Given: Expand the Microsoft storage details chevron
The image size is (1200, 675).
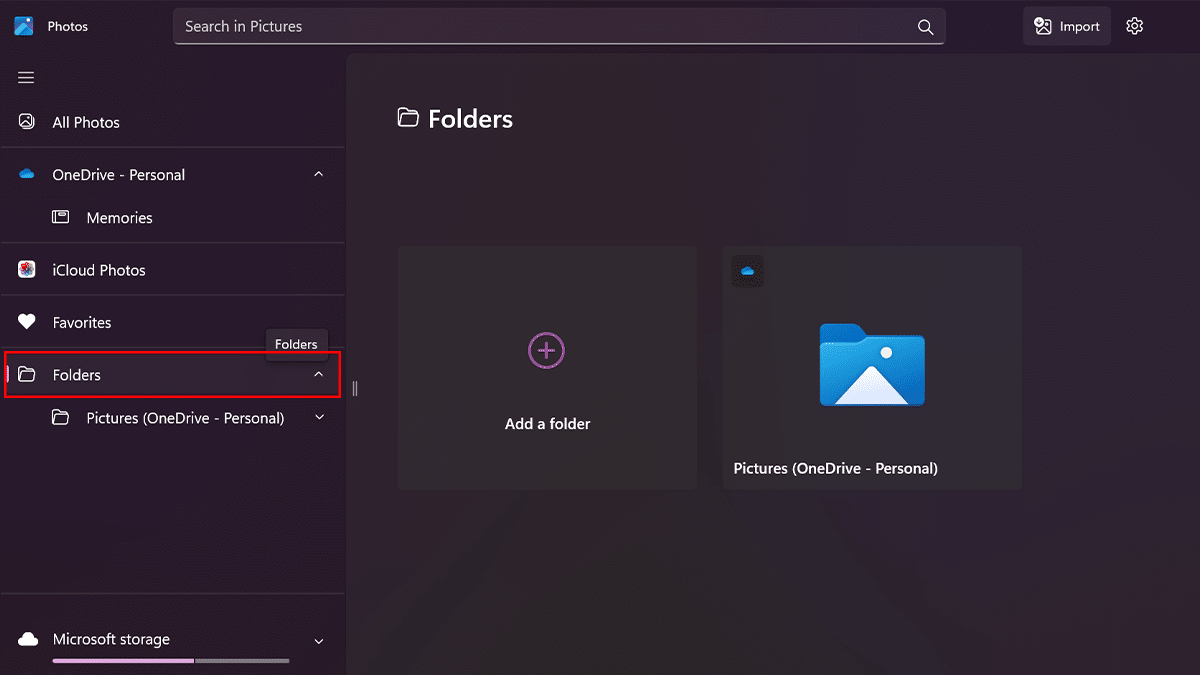Looking at the screenshot, I should coord(319,641).
